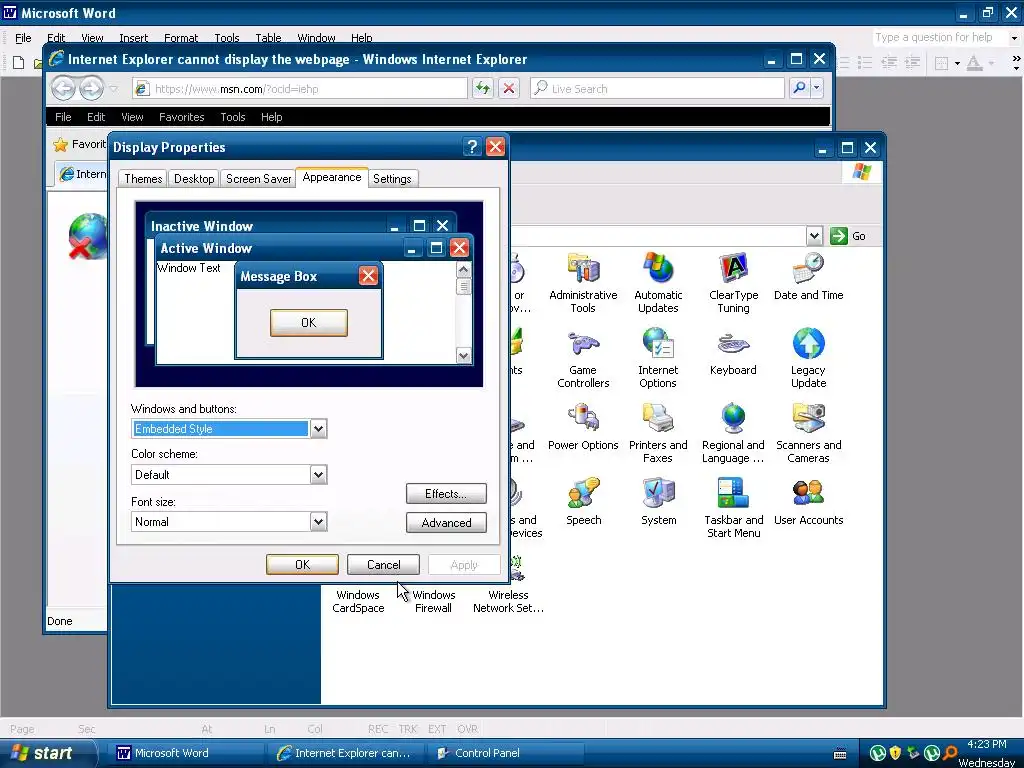Open Printers and Faxes icon
Screen dimensions: 1024x768
658,433
